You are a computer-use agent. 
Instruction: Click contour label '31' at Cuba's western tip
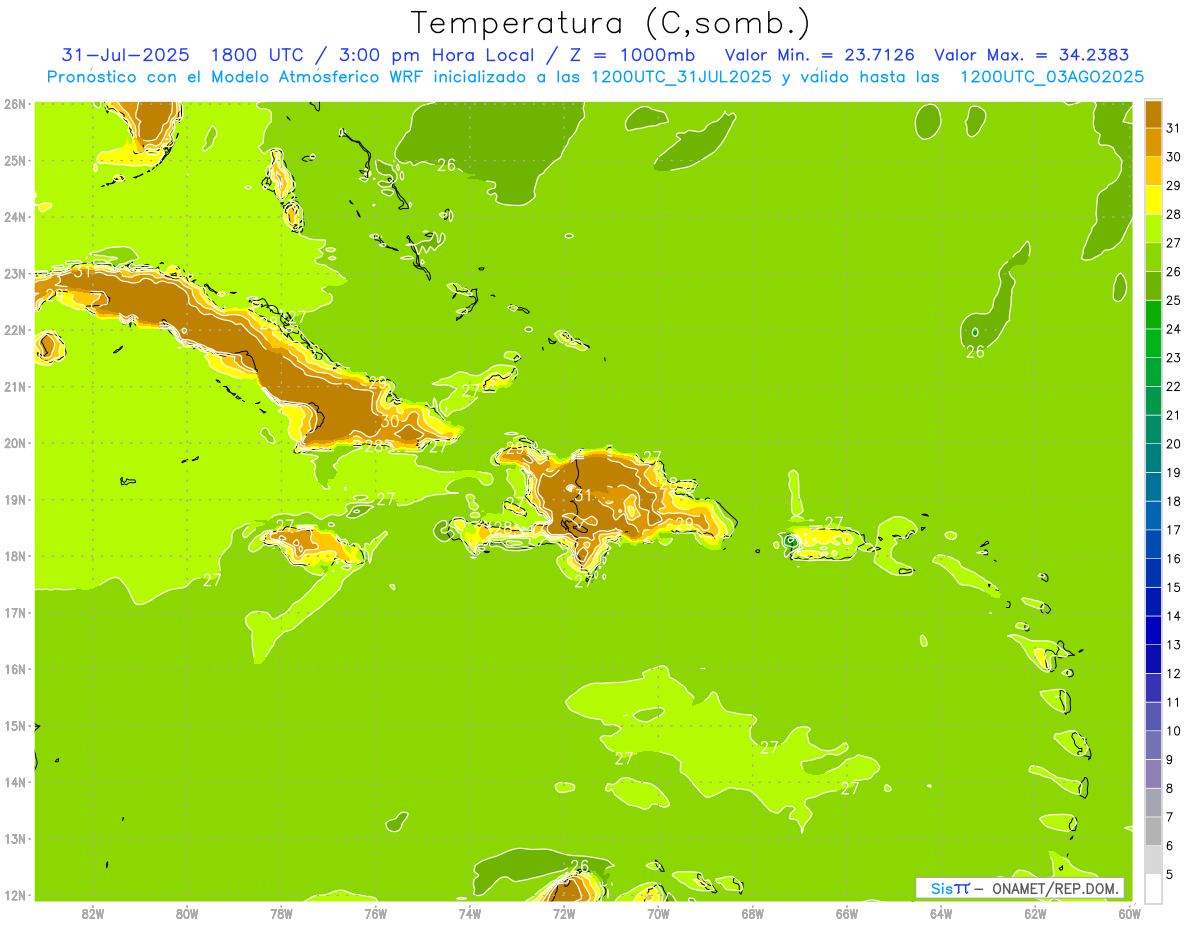coord(83,271)
